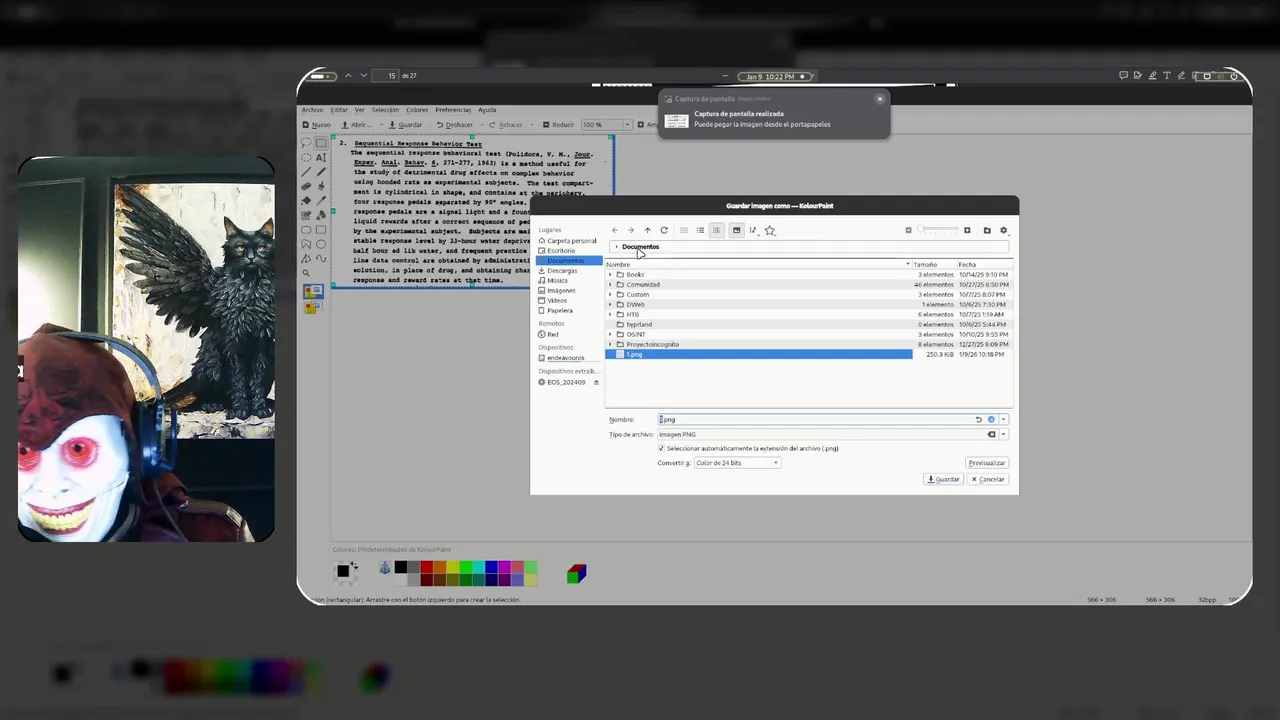
Task: Click the Previsualizar button
Action: click(987, 463)
